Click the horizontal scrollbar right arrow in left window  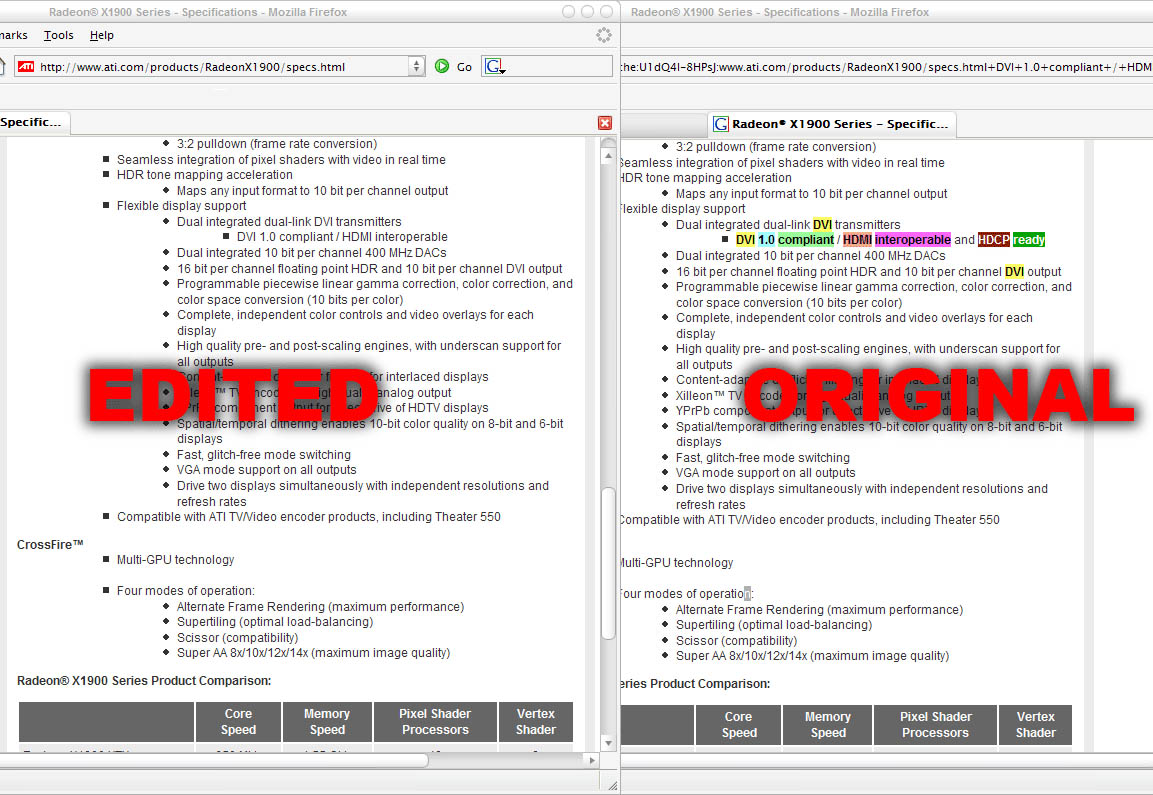pos(593,760)
